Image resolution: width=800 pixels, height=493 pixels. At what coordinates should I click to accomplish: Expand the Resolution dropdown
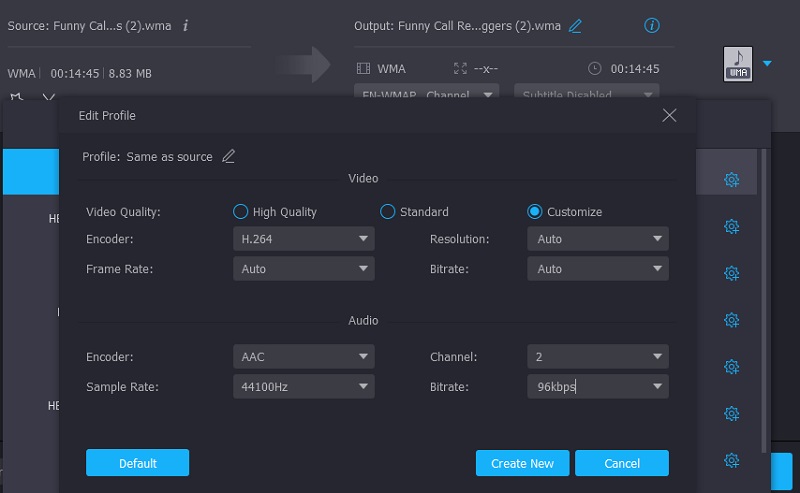(597, 239)
